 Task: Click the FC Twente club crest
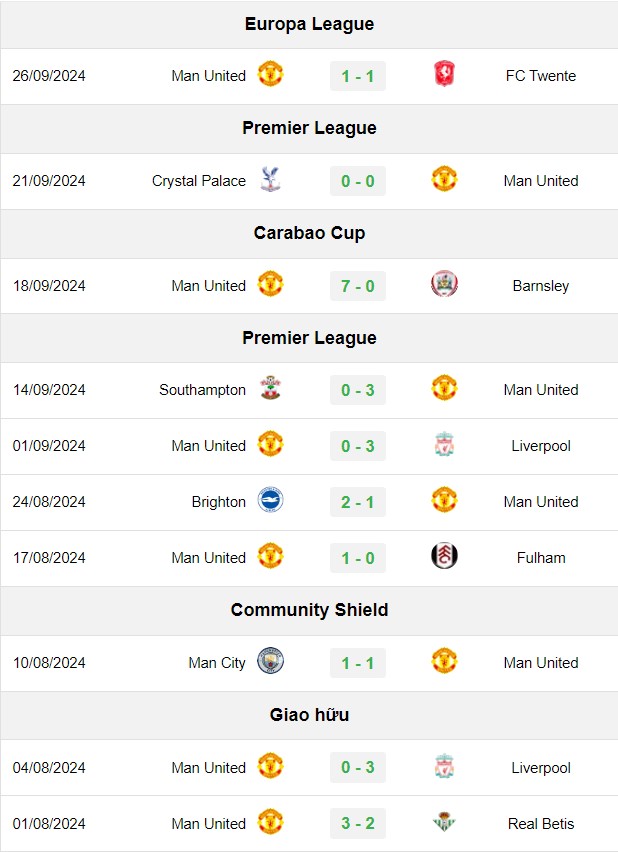tap(444, 74)
